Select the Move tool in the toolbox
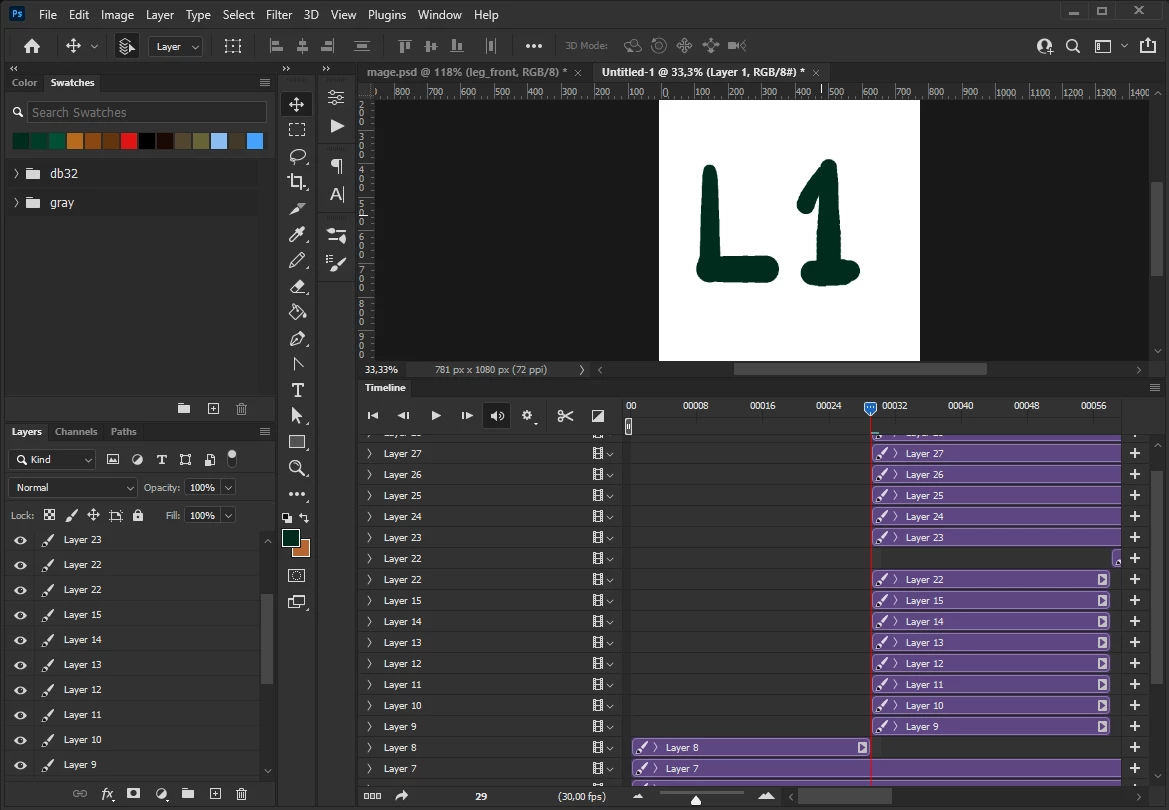1169x810 pixels. pos(297,104)
